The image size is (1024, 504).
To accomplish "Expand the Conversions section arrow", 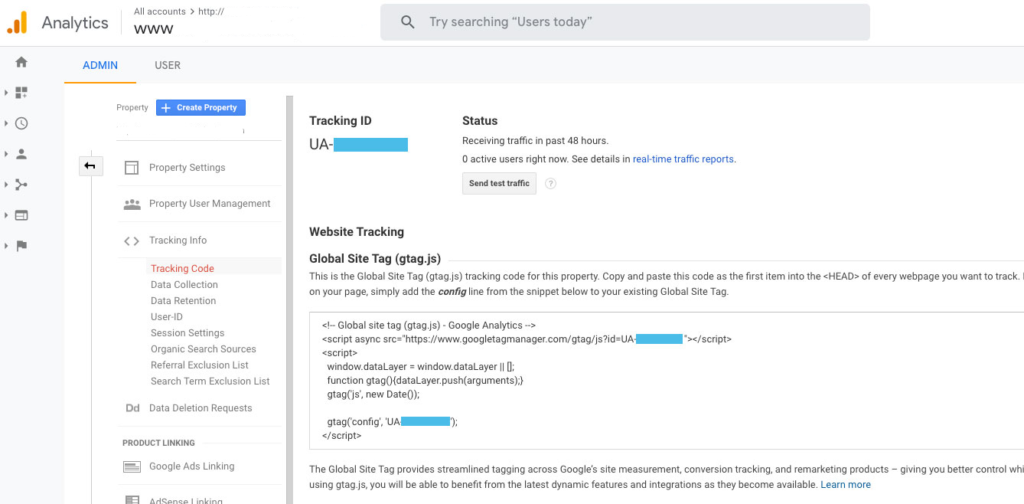I will 6,246.
